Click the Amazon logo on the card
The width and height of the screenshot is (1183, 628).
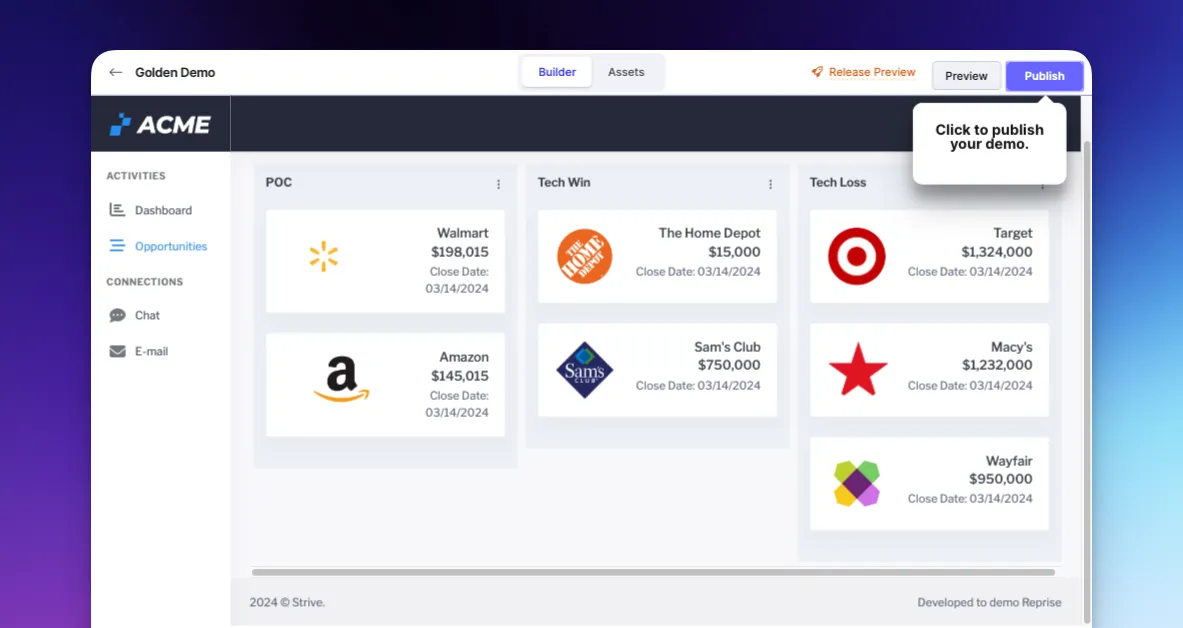pos(341,380)
